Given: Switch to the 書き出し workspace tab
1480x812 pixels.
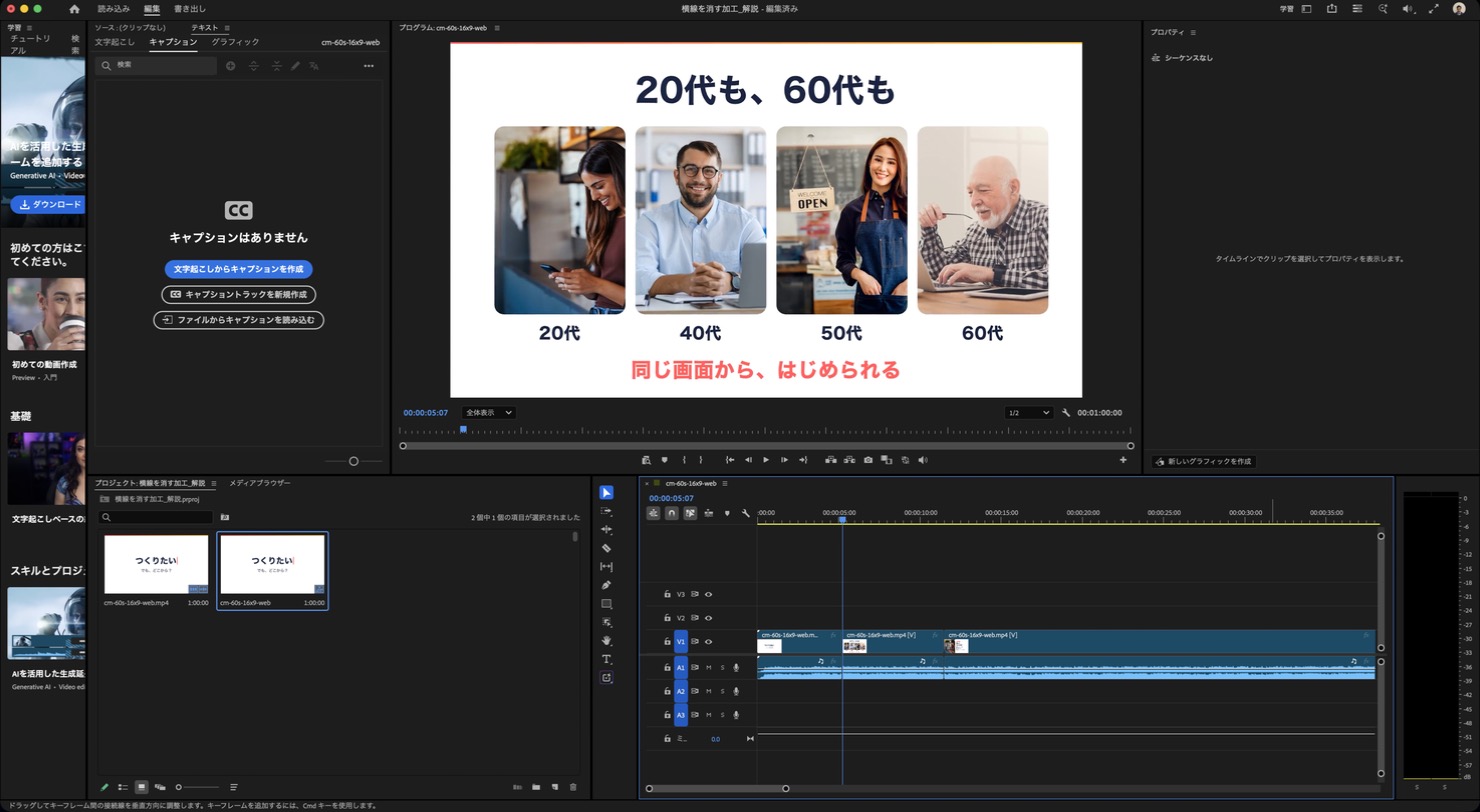Looking at the screenshot, I should [190, 8].
